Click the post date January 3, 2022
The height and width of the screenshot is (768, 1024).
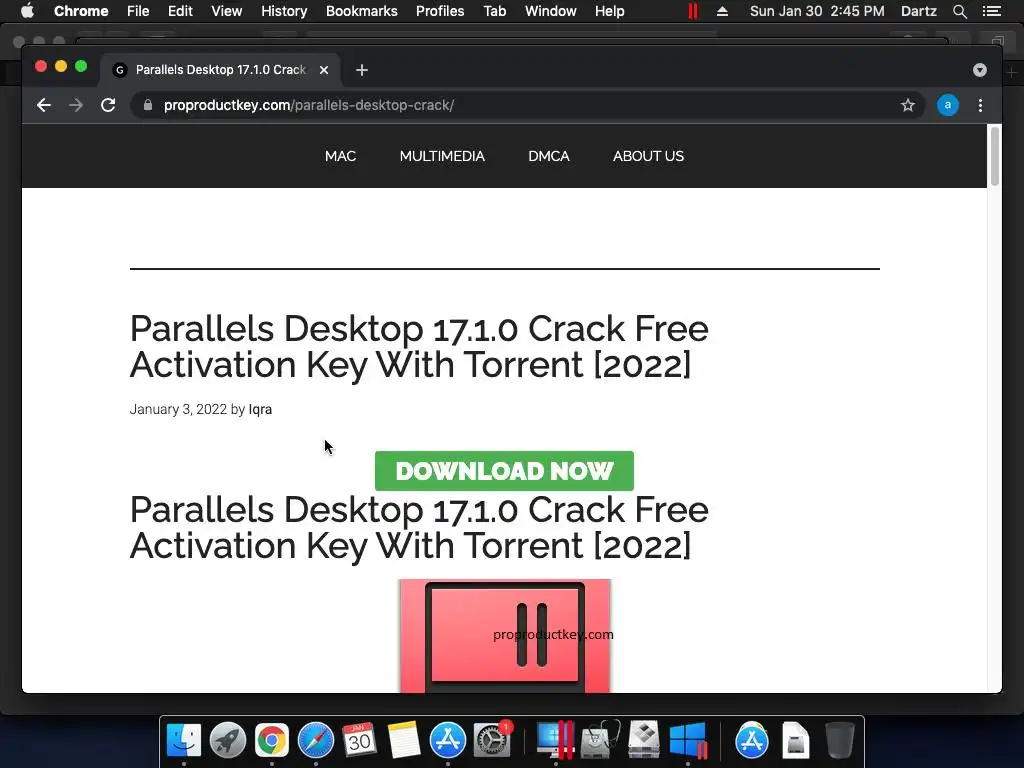tap(178, 409)
